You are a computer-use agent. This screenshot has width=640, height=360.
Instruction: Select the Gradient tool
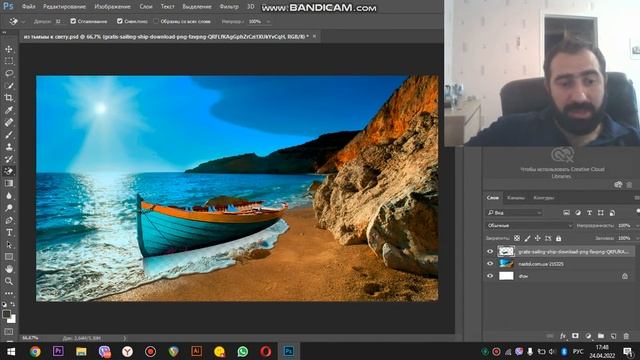point(9,184)
